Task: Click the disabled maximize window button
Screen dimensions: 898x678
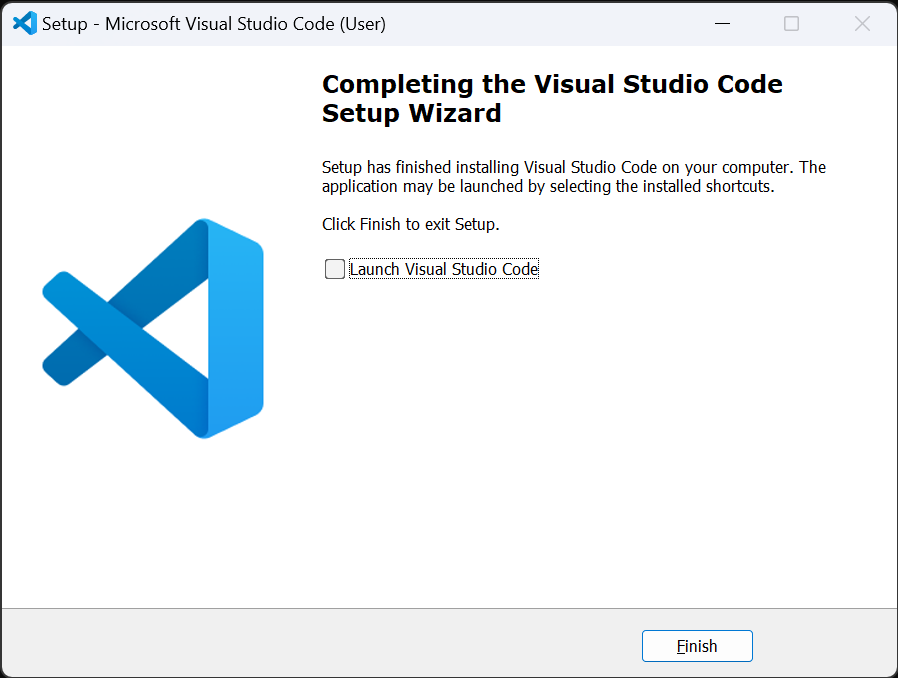Action: pos(791,23)
